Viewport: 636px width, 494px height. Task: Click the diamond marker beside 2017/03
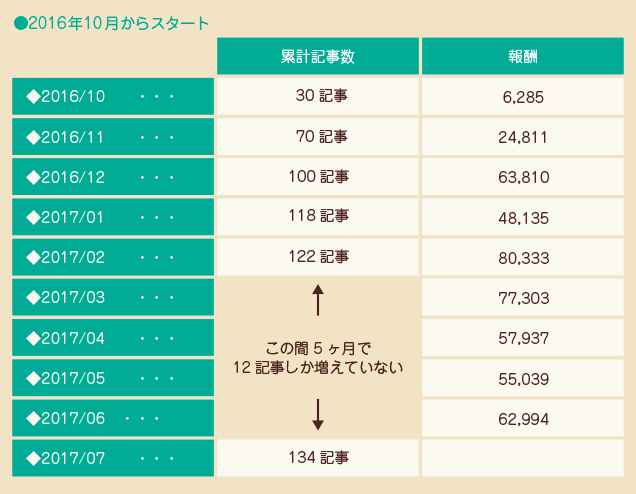[32, 298]
